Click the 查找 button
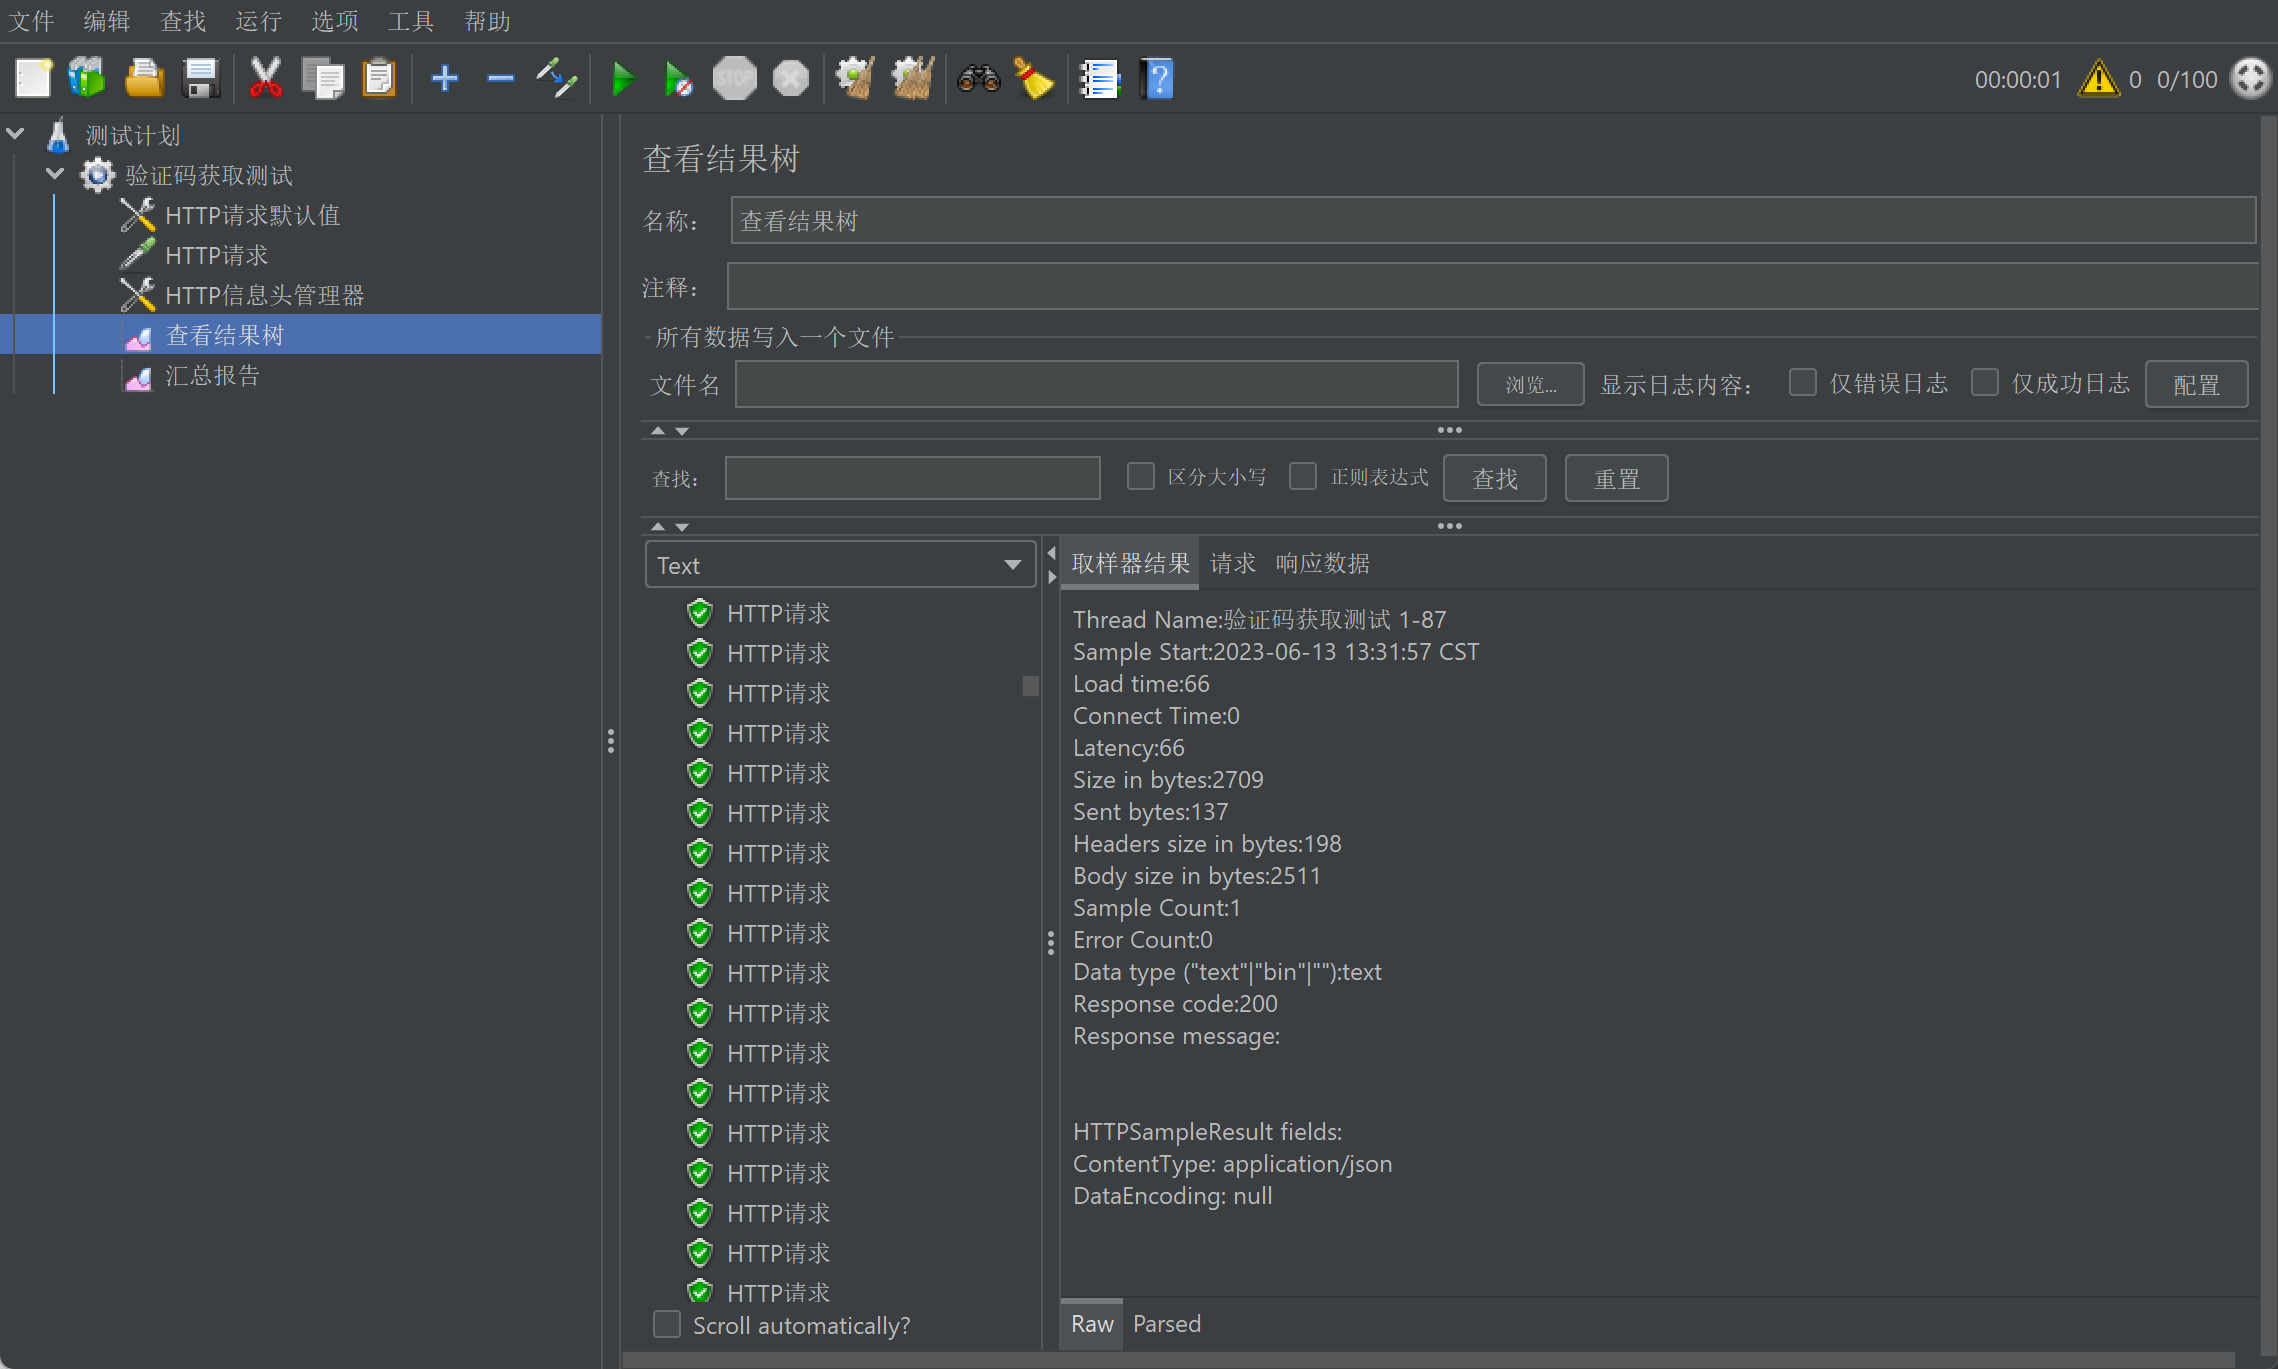The height and width of the screenshot is (1369, 2278). (1494, 478)
